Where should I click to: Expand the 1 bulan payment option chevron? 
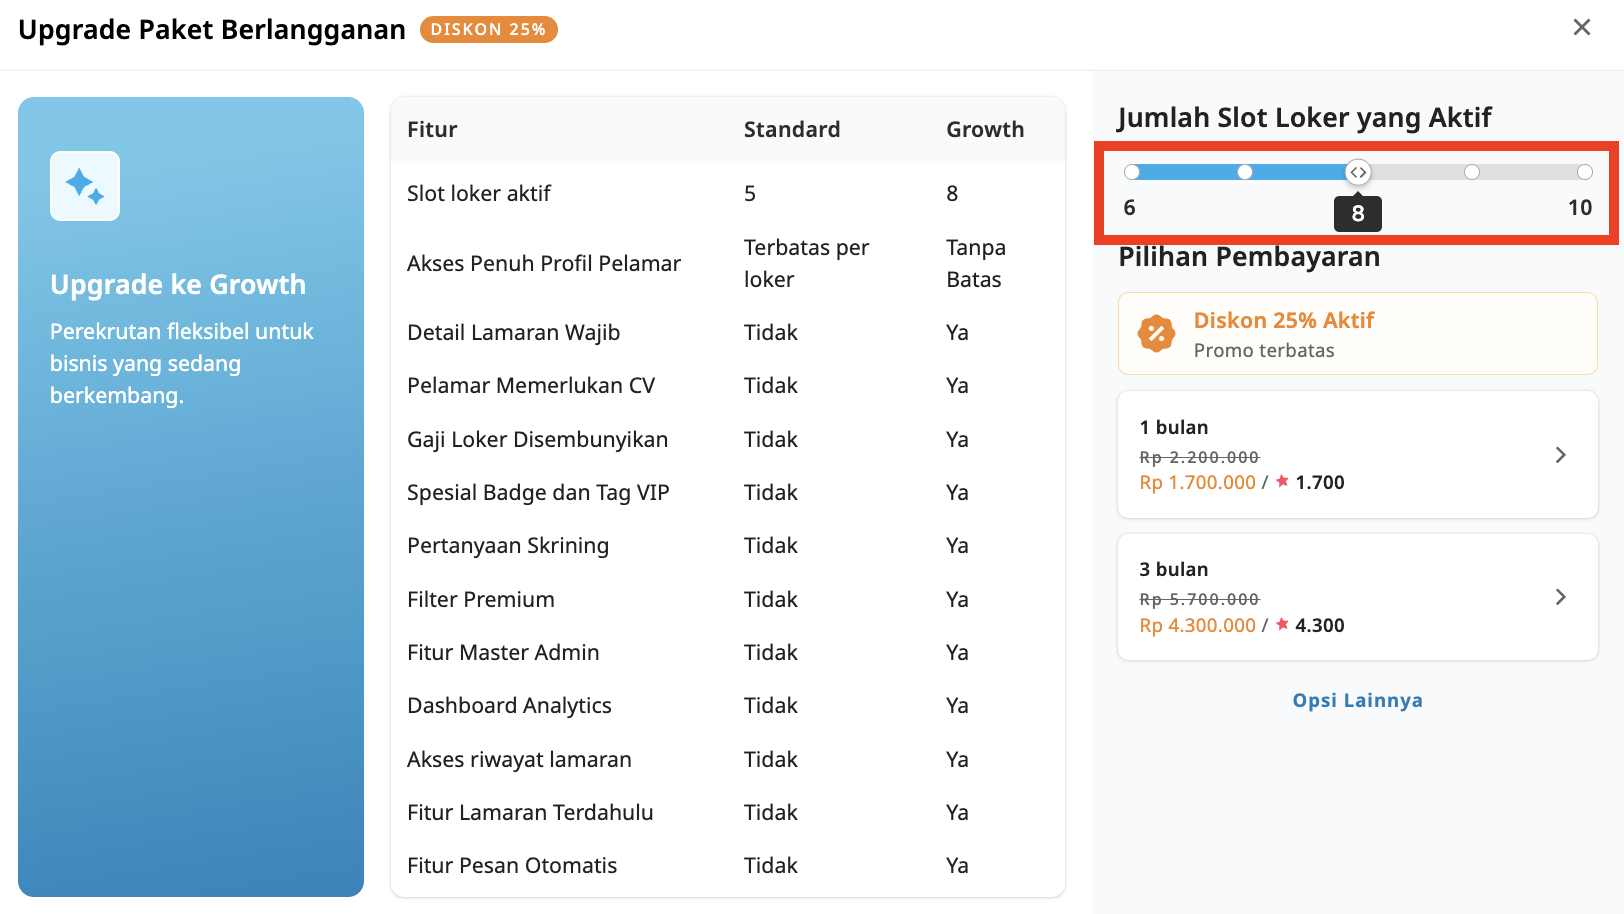[x=1561, y=455]
